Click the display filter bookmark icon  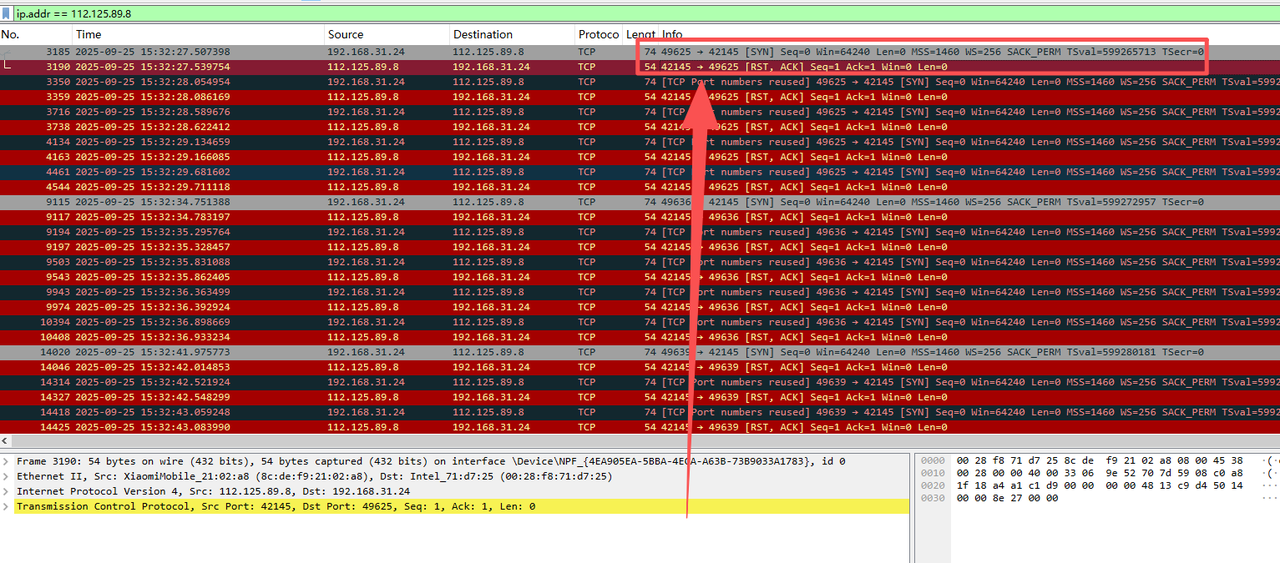pos(7,14)
